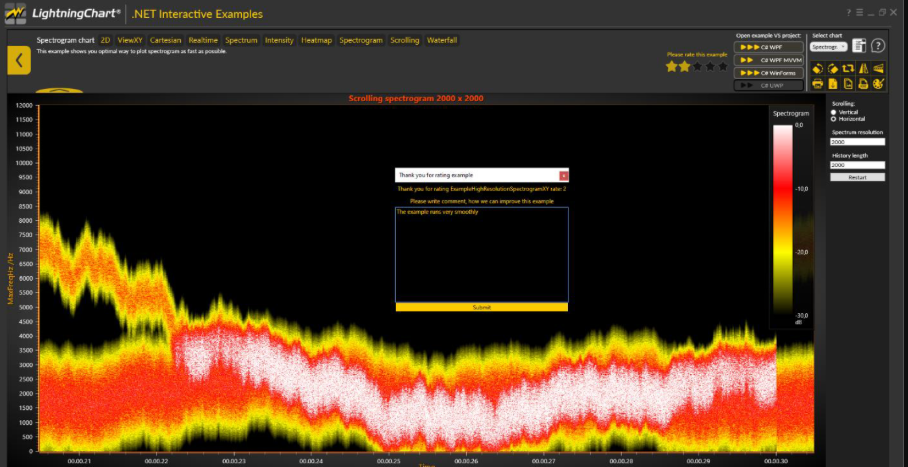Click the Spectrogram tag
Viewport: 908px width, 467px height.
[361, 41]
